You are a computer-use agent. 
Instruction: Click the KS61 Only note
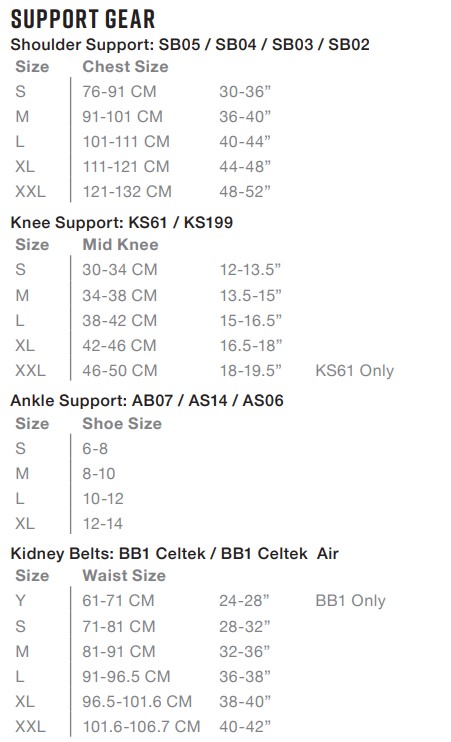point(354,371)
